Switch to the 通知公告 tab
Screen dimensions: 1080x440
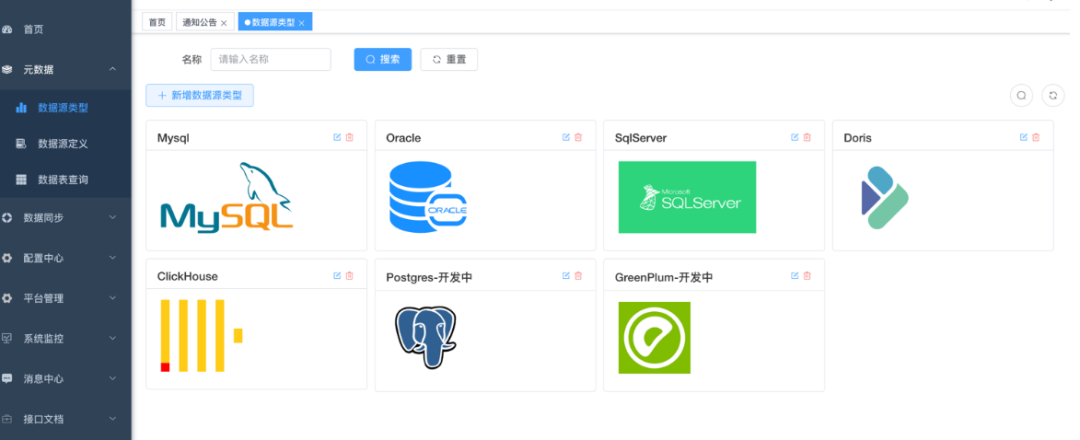pos(200,22)
